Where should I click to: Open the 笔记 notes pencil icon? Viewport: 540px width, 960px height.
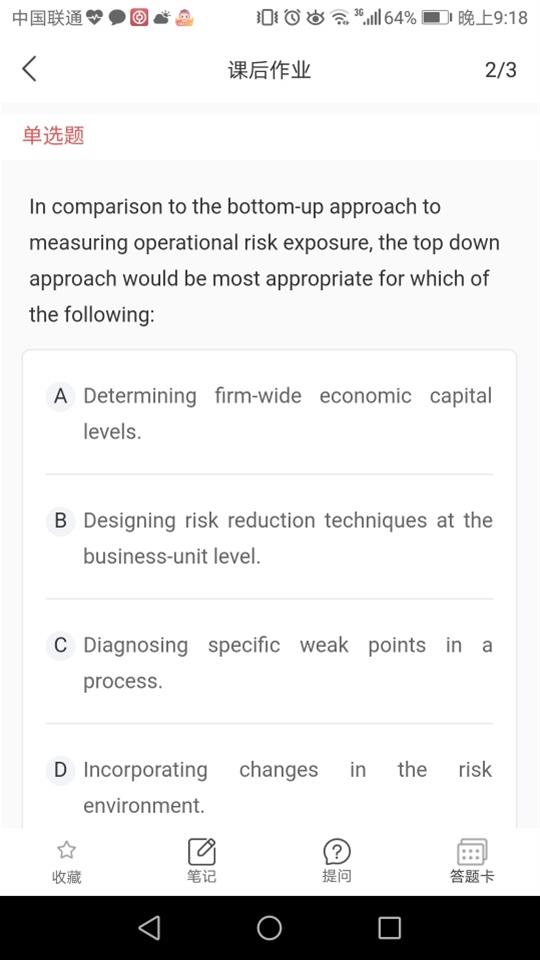pos(201,852)
